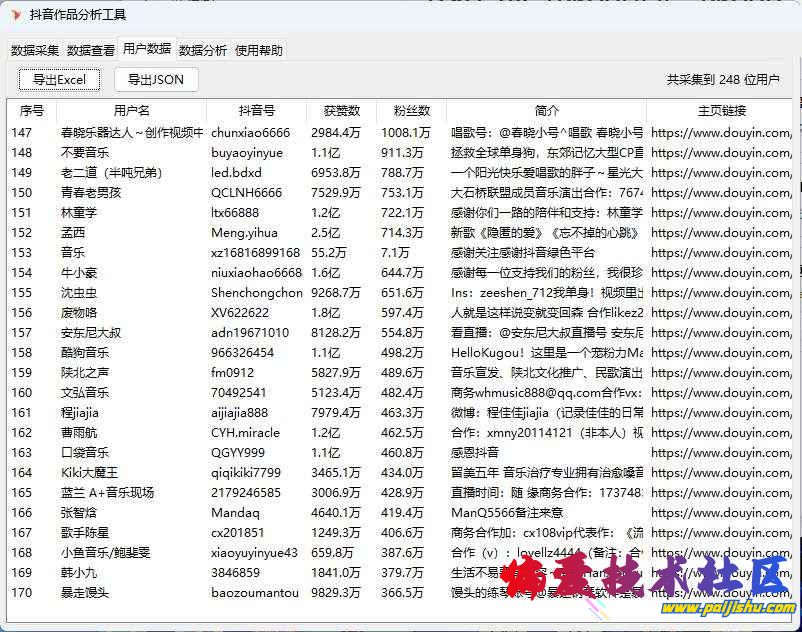The width and height of the screenshot is (802, 632).
Task: Sort by the 序号 column header
Action: coord(32,111)
